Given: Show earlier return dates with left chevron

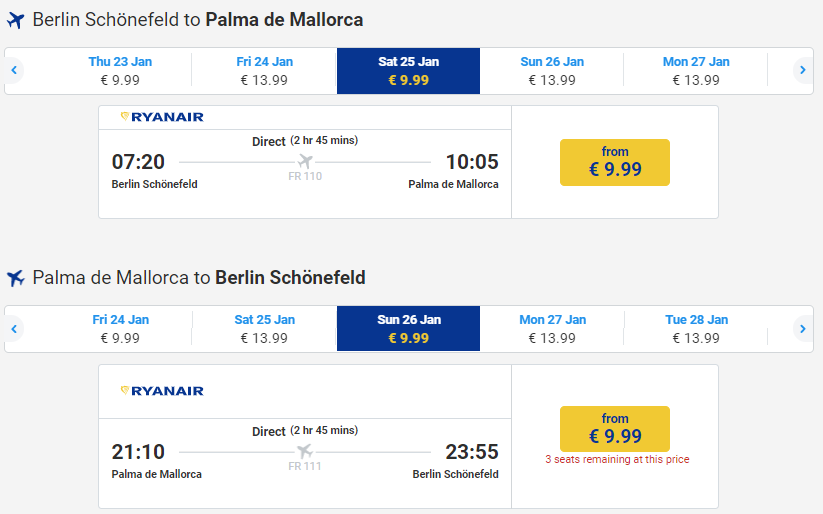Looking at the screenshot, I should tap(14, 329).
